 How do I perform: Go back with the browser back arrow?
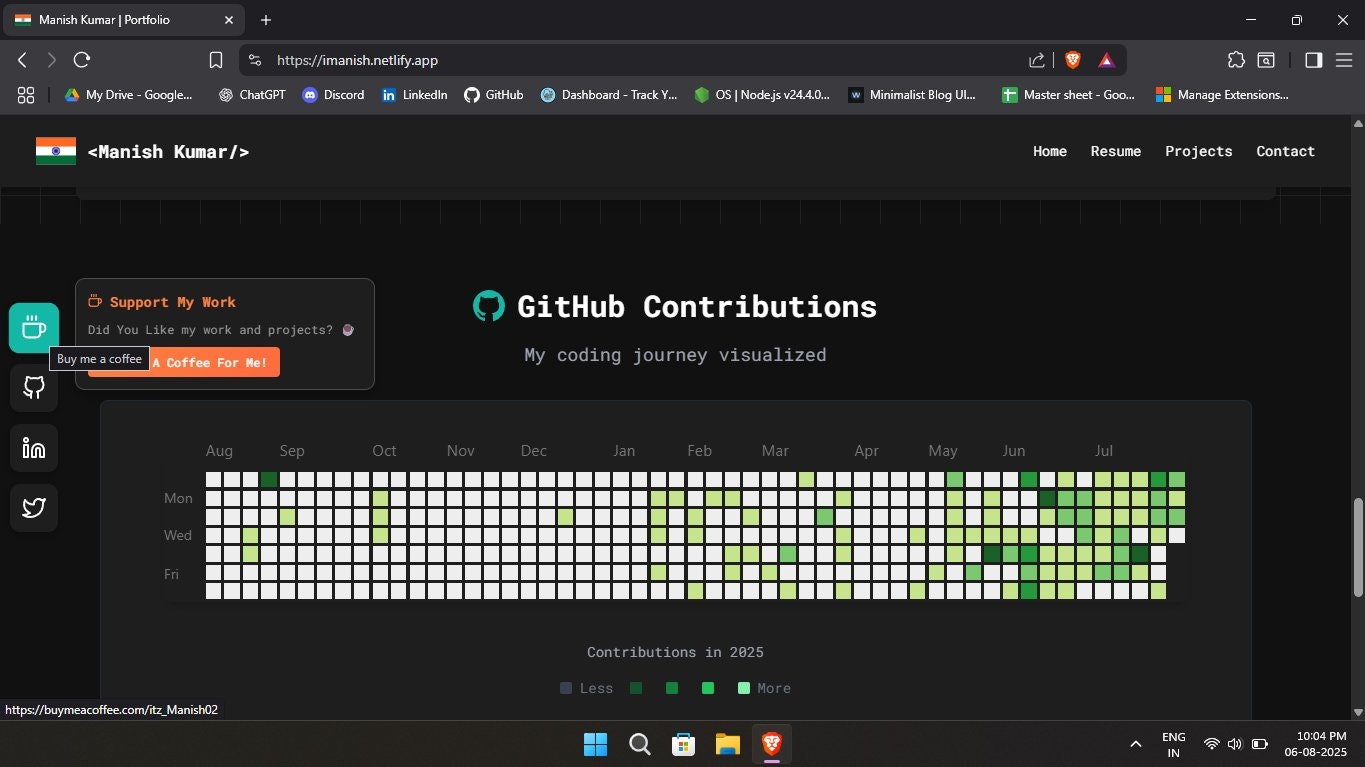pos(23,60)
